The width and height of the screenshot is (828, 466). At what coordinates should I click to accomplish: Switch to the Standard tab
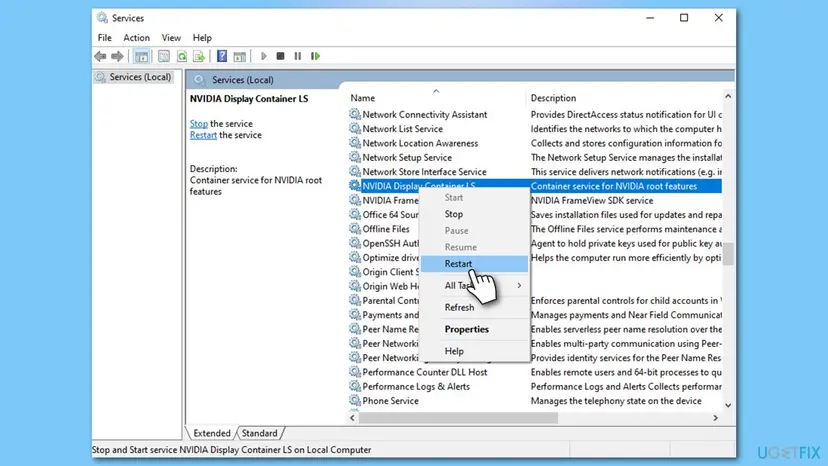tap(259, 433)
